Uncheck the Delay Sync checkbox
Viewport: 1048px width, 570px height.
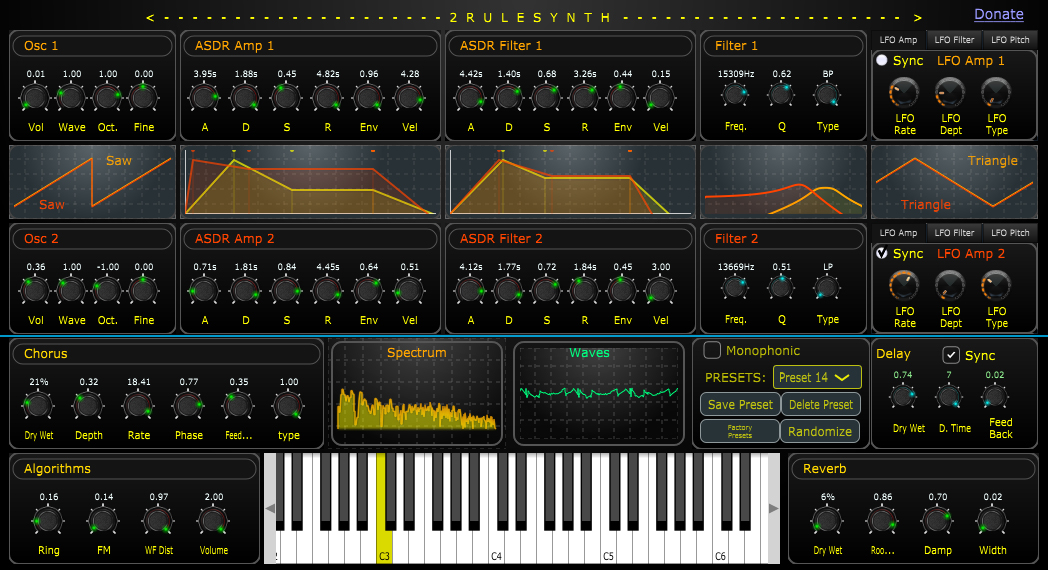point(950,355)
